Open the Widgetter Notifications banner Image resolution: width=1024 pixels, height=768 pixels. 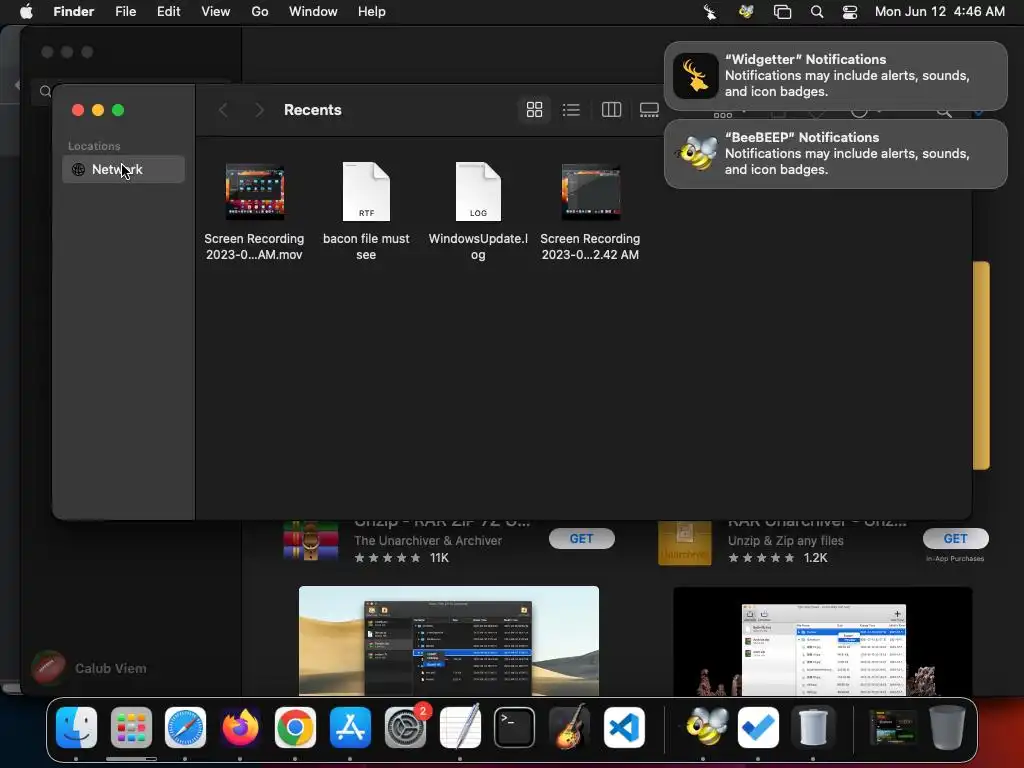835,76
